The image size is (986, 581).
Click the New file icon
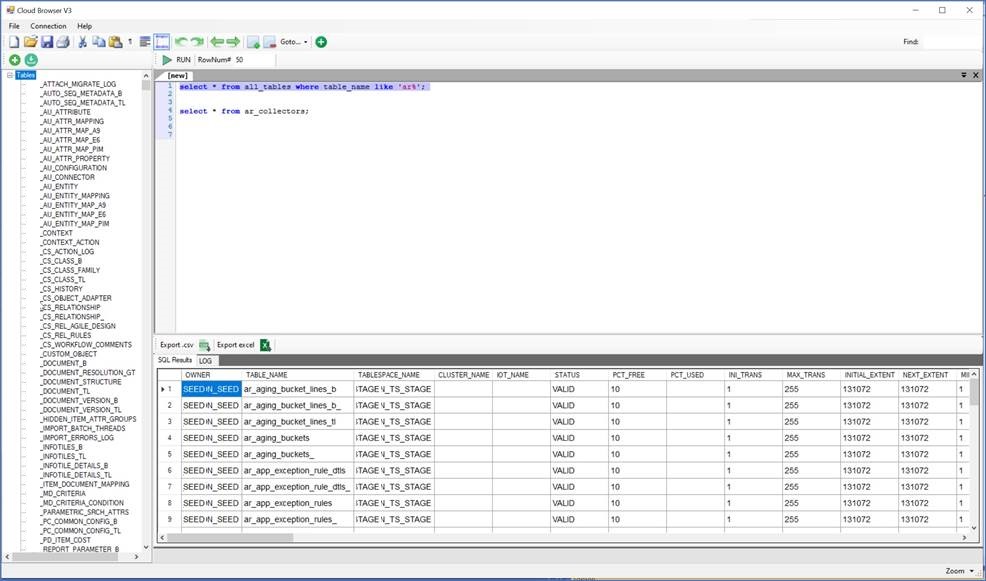[x=14, y=42]
